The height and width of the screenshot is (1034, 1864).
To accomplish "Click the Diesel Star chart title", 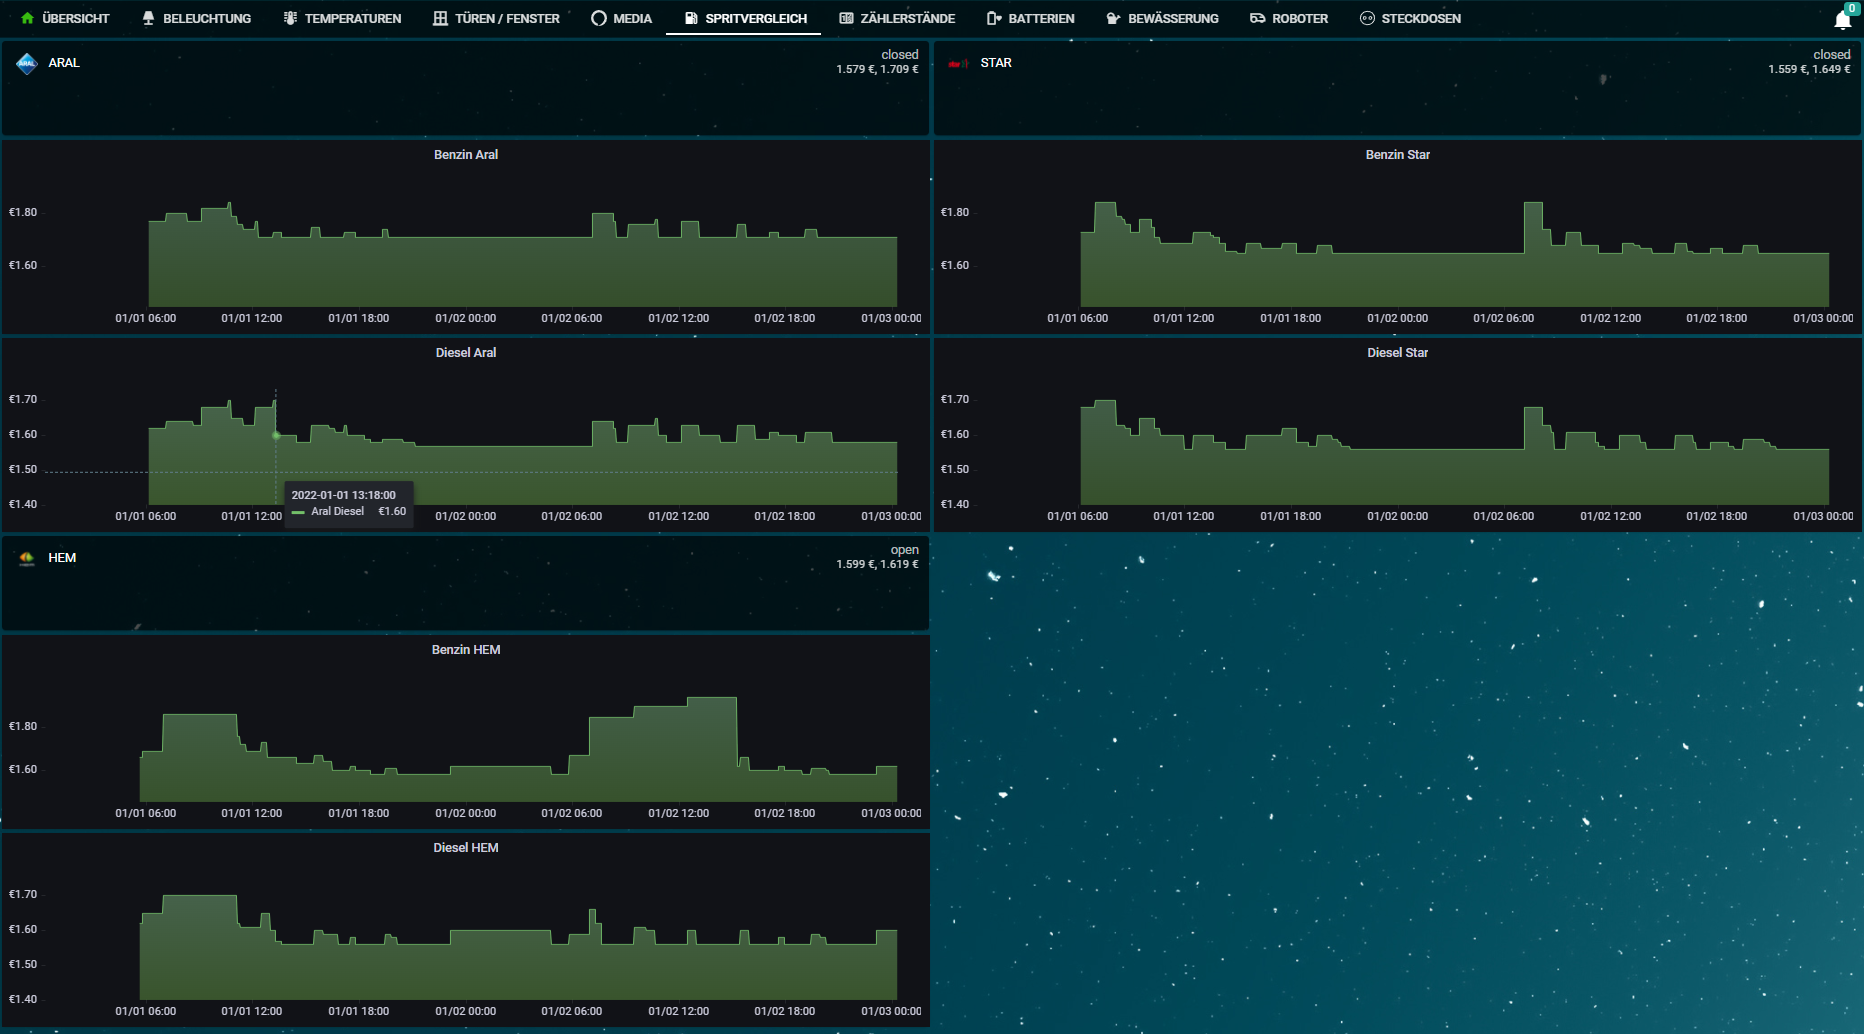I will click(x=1398, y=353).
